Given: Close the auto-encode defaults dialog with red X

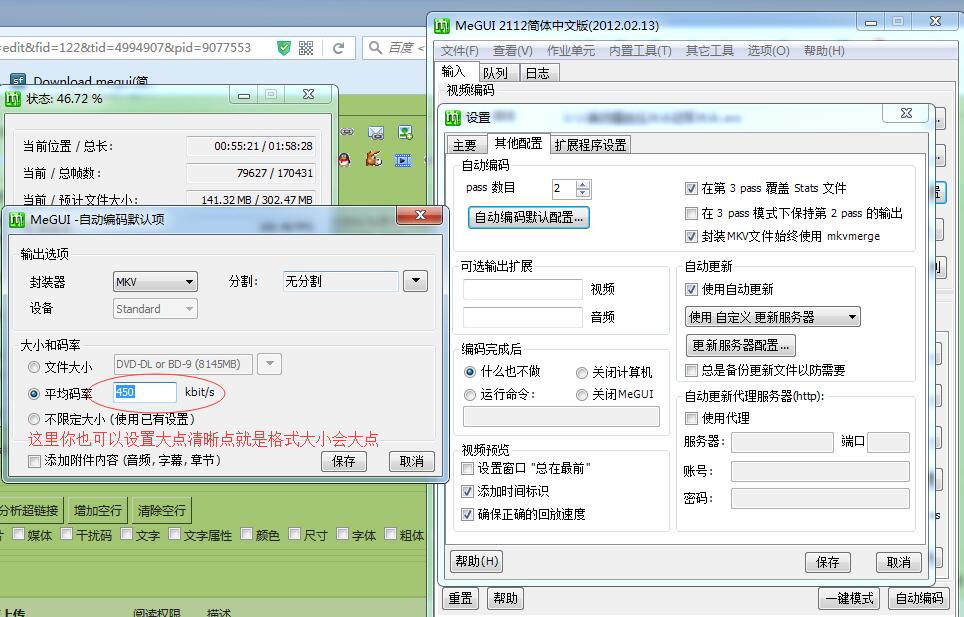Looking at the screenshot, I should 420,214.
